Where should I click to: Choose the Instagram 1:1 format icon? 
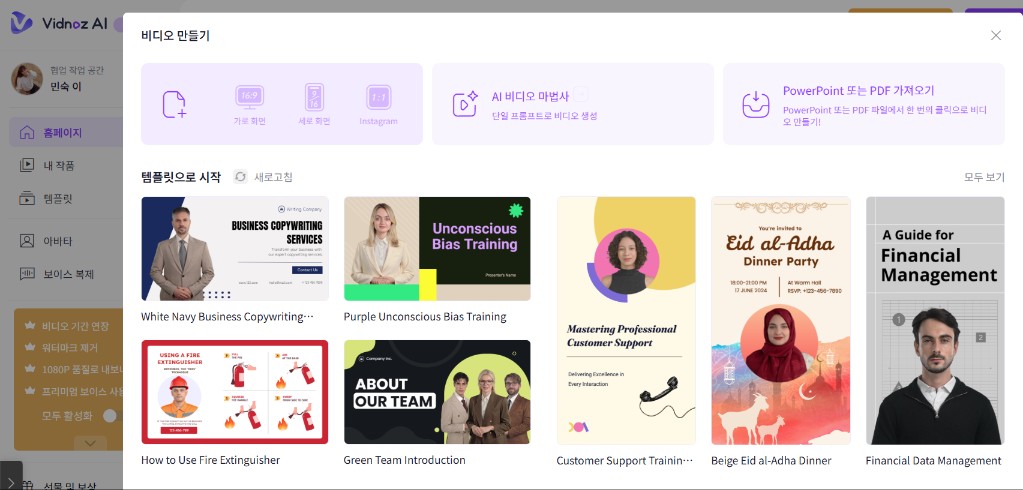click(x=378, y=97)
